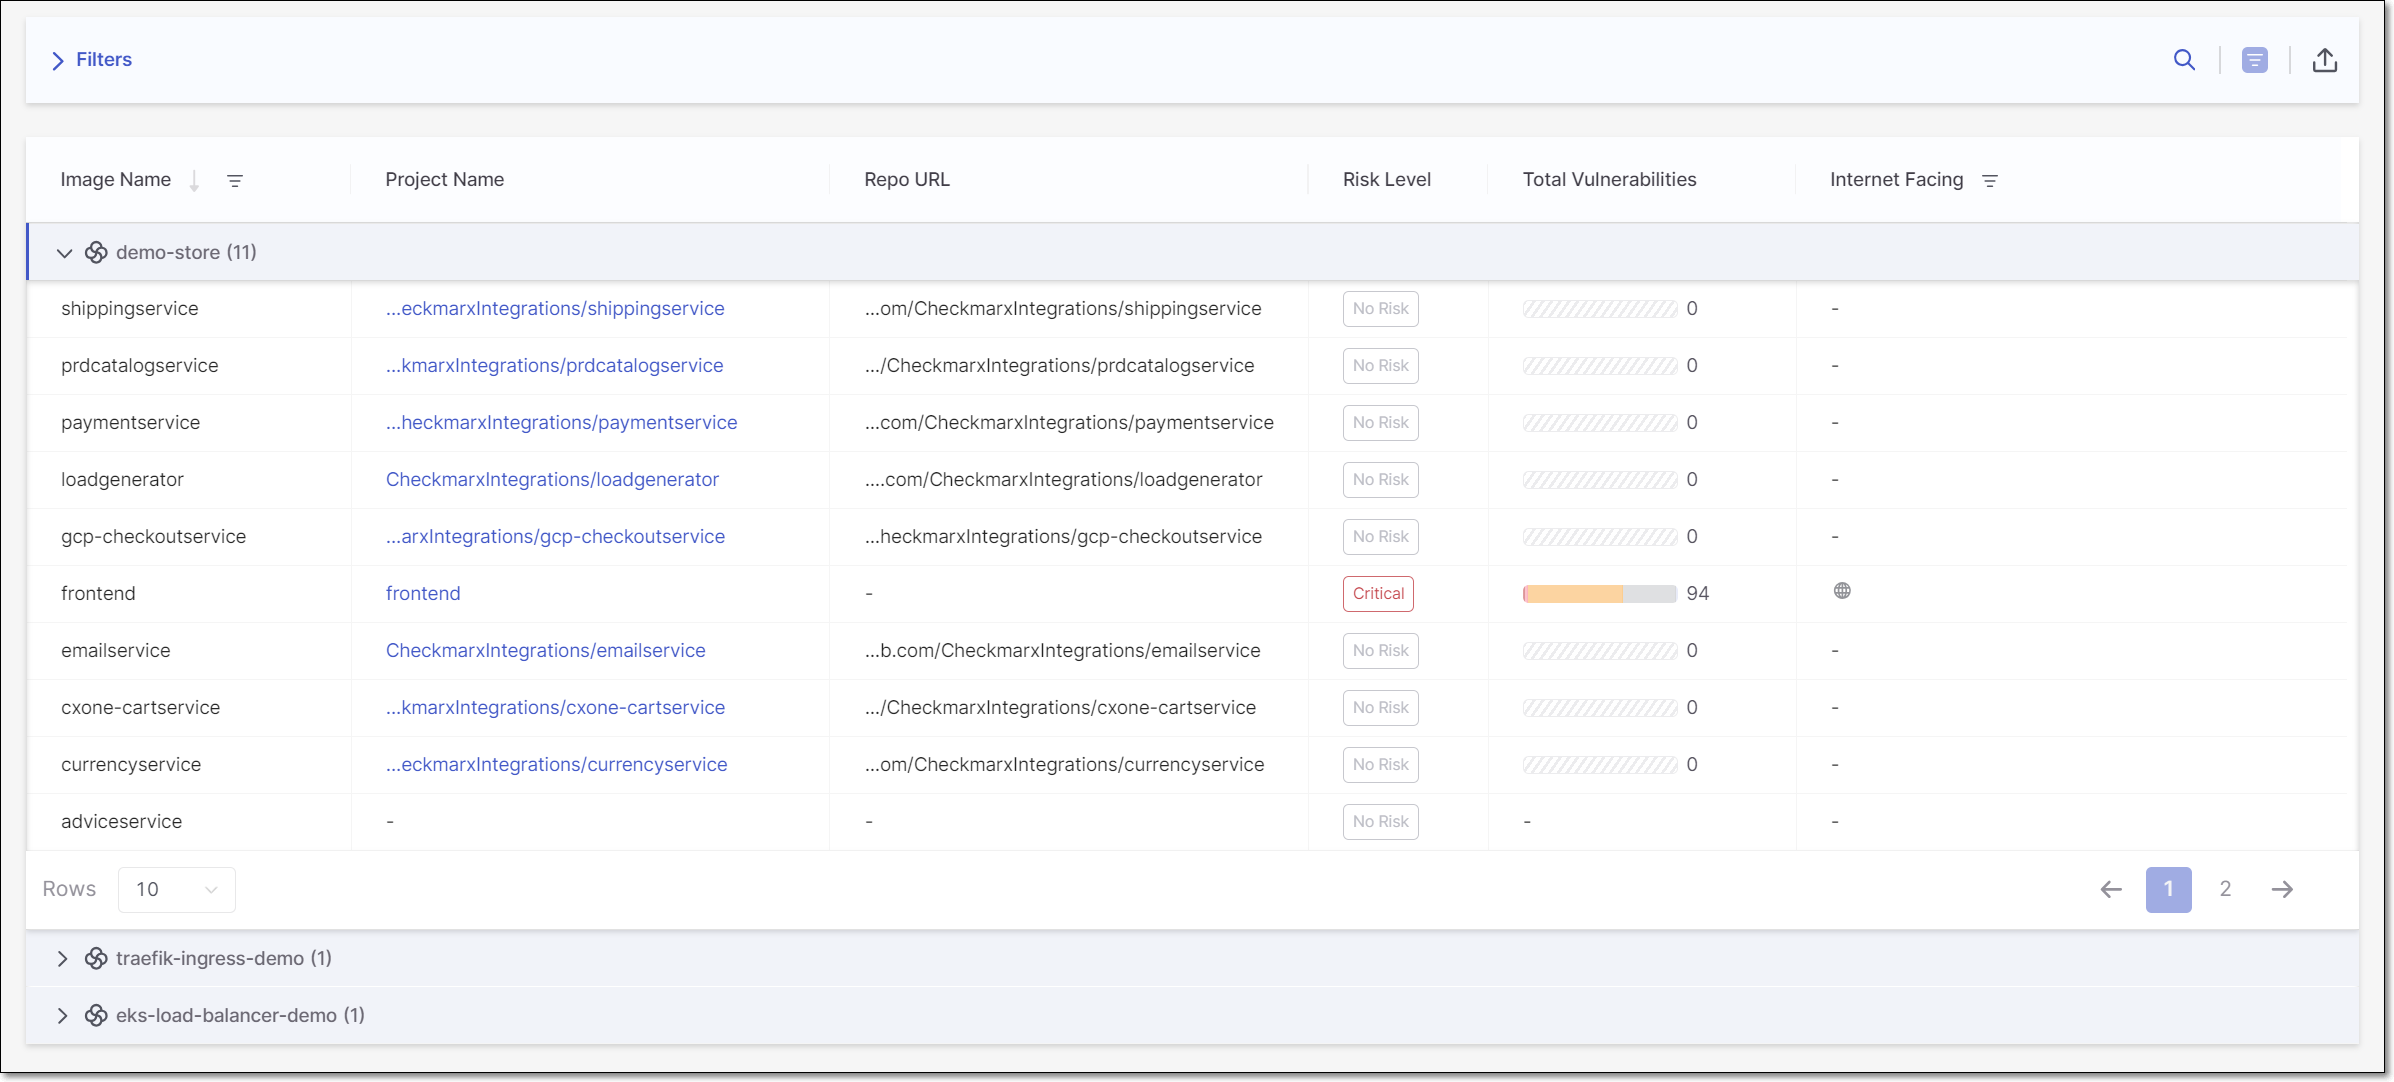Screen dimensions: 2394x1082
Task: Open the search icon in top toolbar
Action: tap(2184, 60)
